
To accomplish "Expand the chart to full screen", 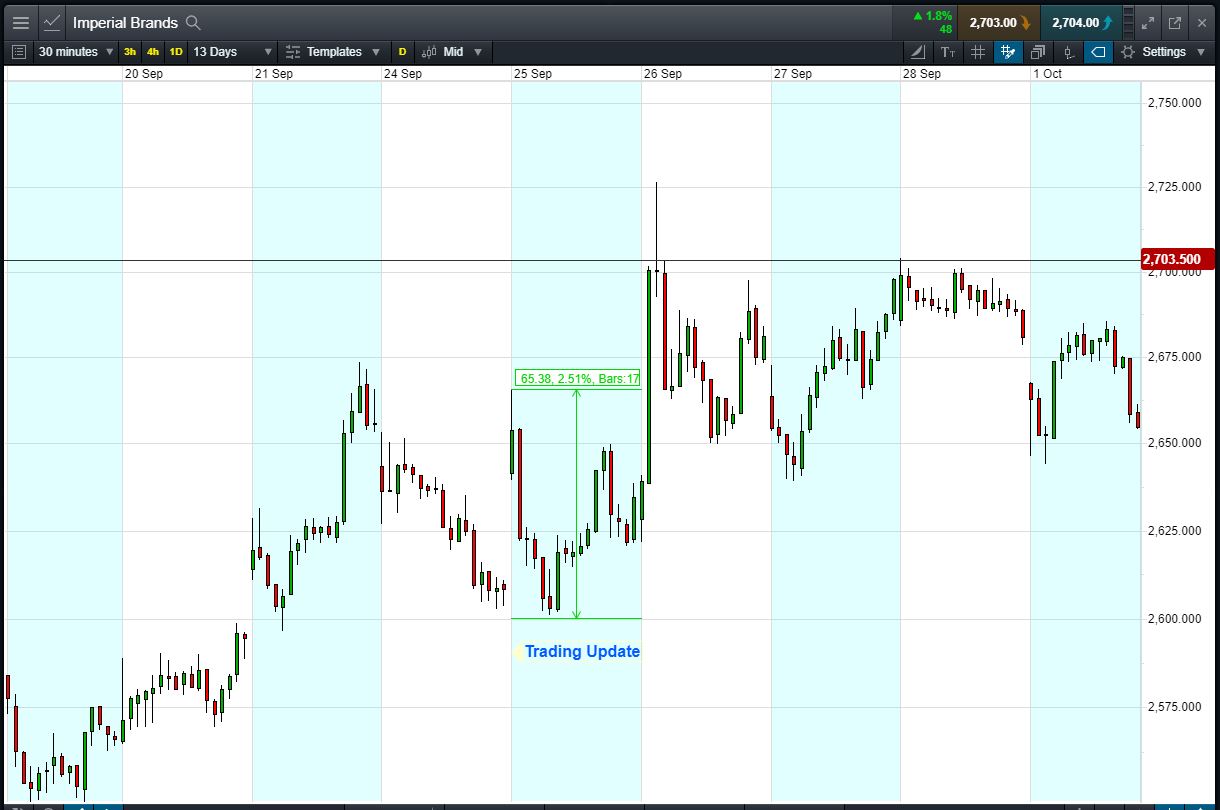I will (1148, 22).
